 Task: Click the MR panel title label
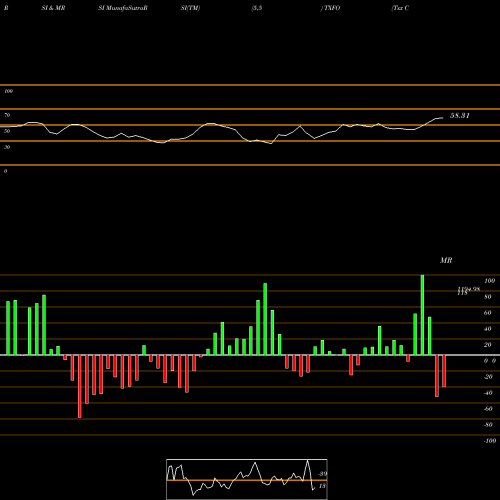(x=446, y=260)
